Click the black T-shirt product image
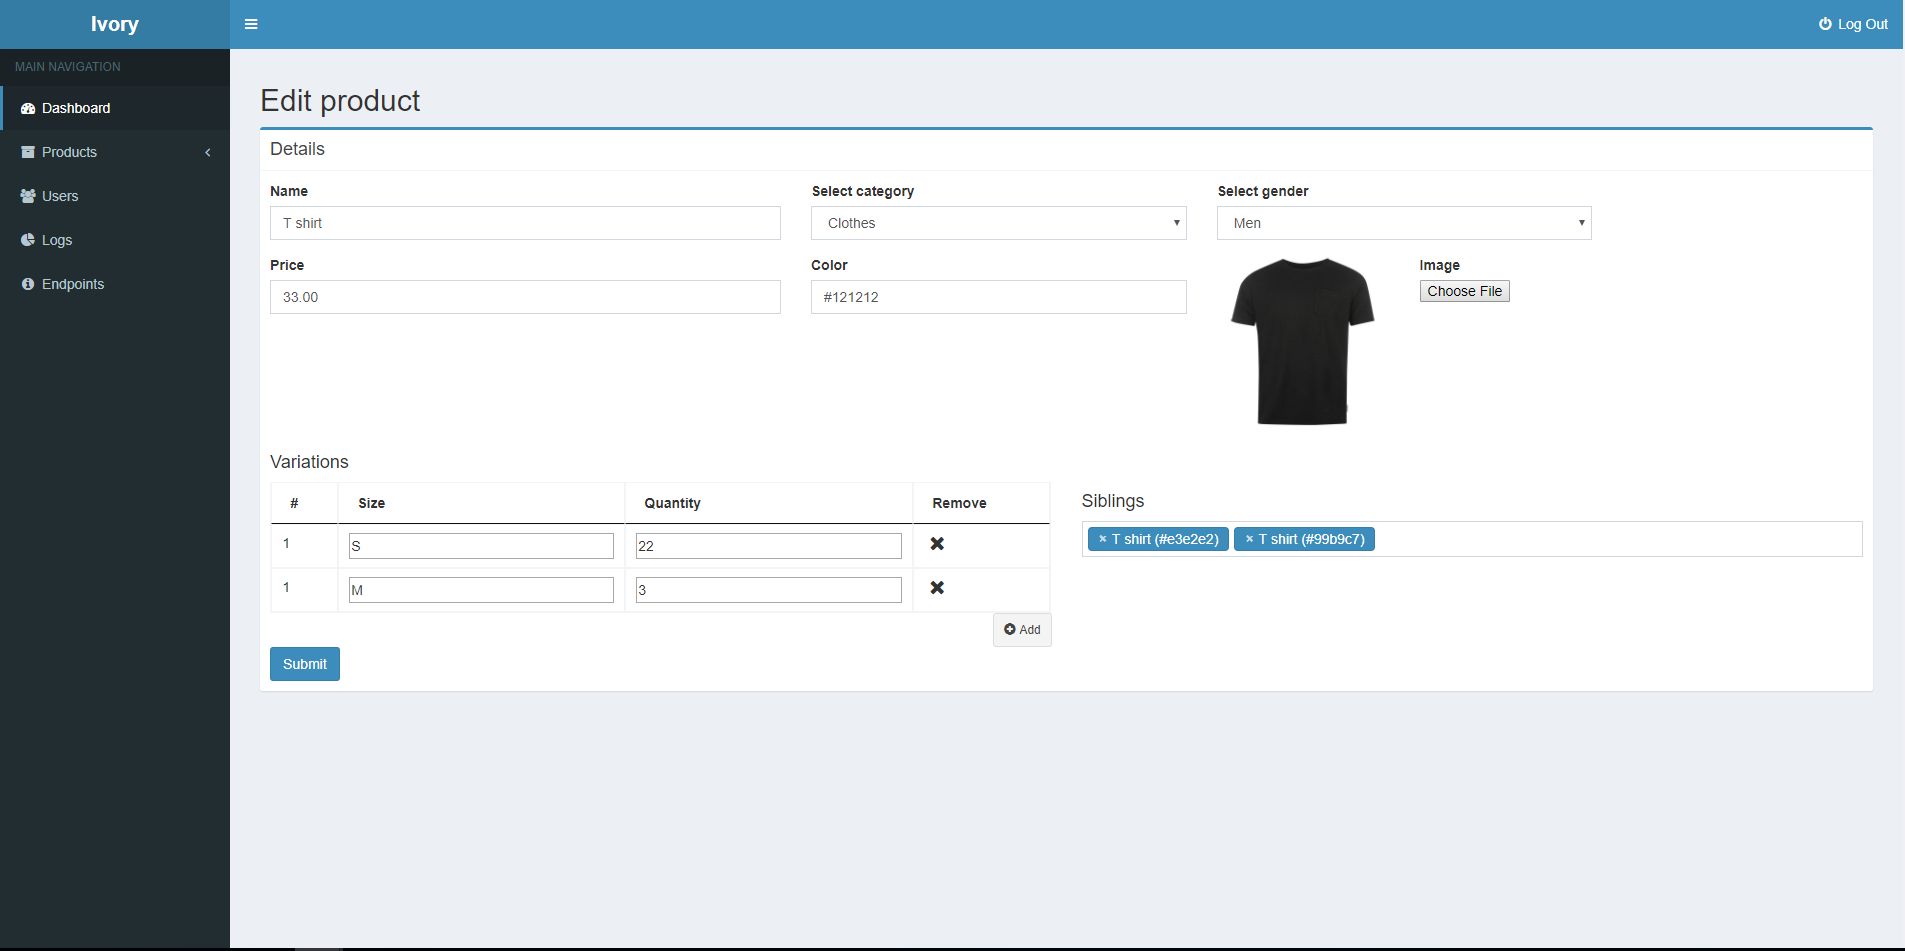 pyautogui.click(x=1302, y=341)
